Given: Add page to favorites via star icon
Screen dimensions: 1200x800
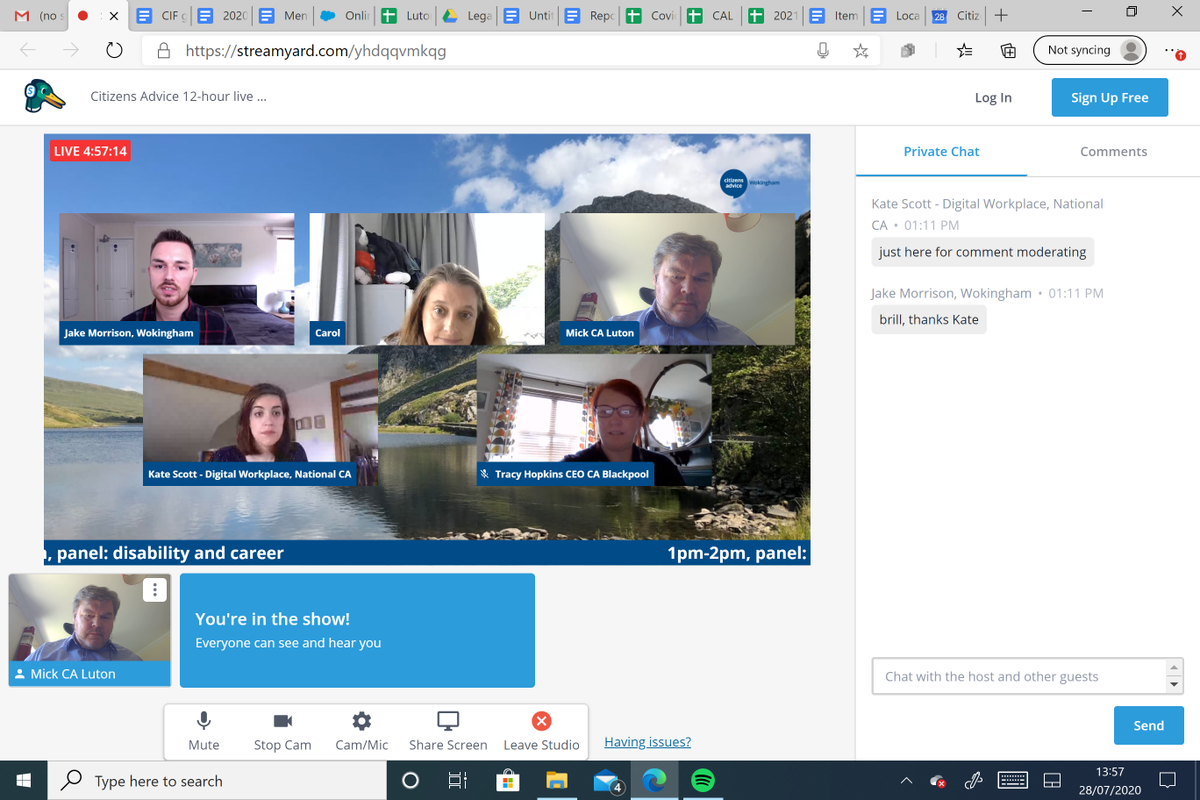Looking at the screenshot, I should pos(860,48).
